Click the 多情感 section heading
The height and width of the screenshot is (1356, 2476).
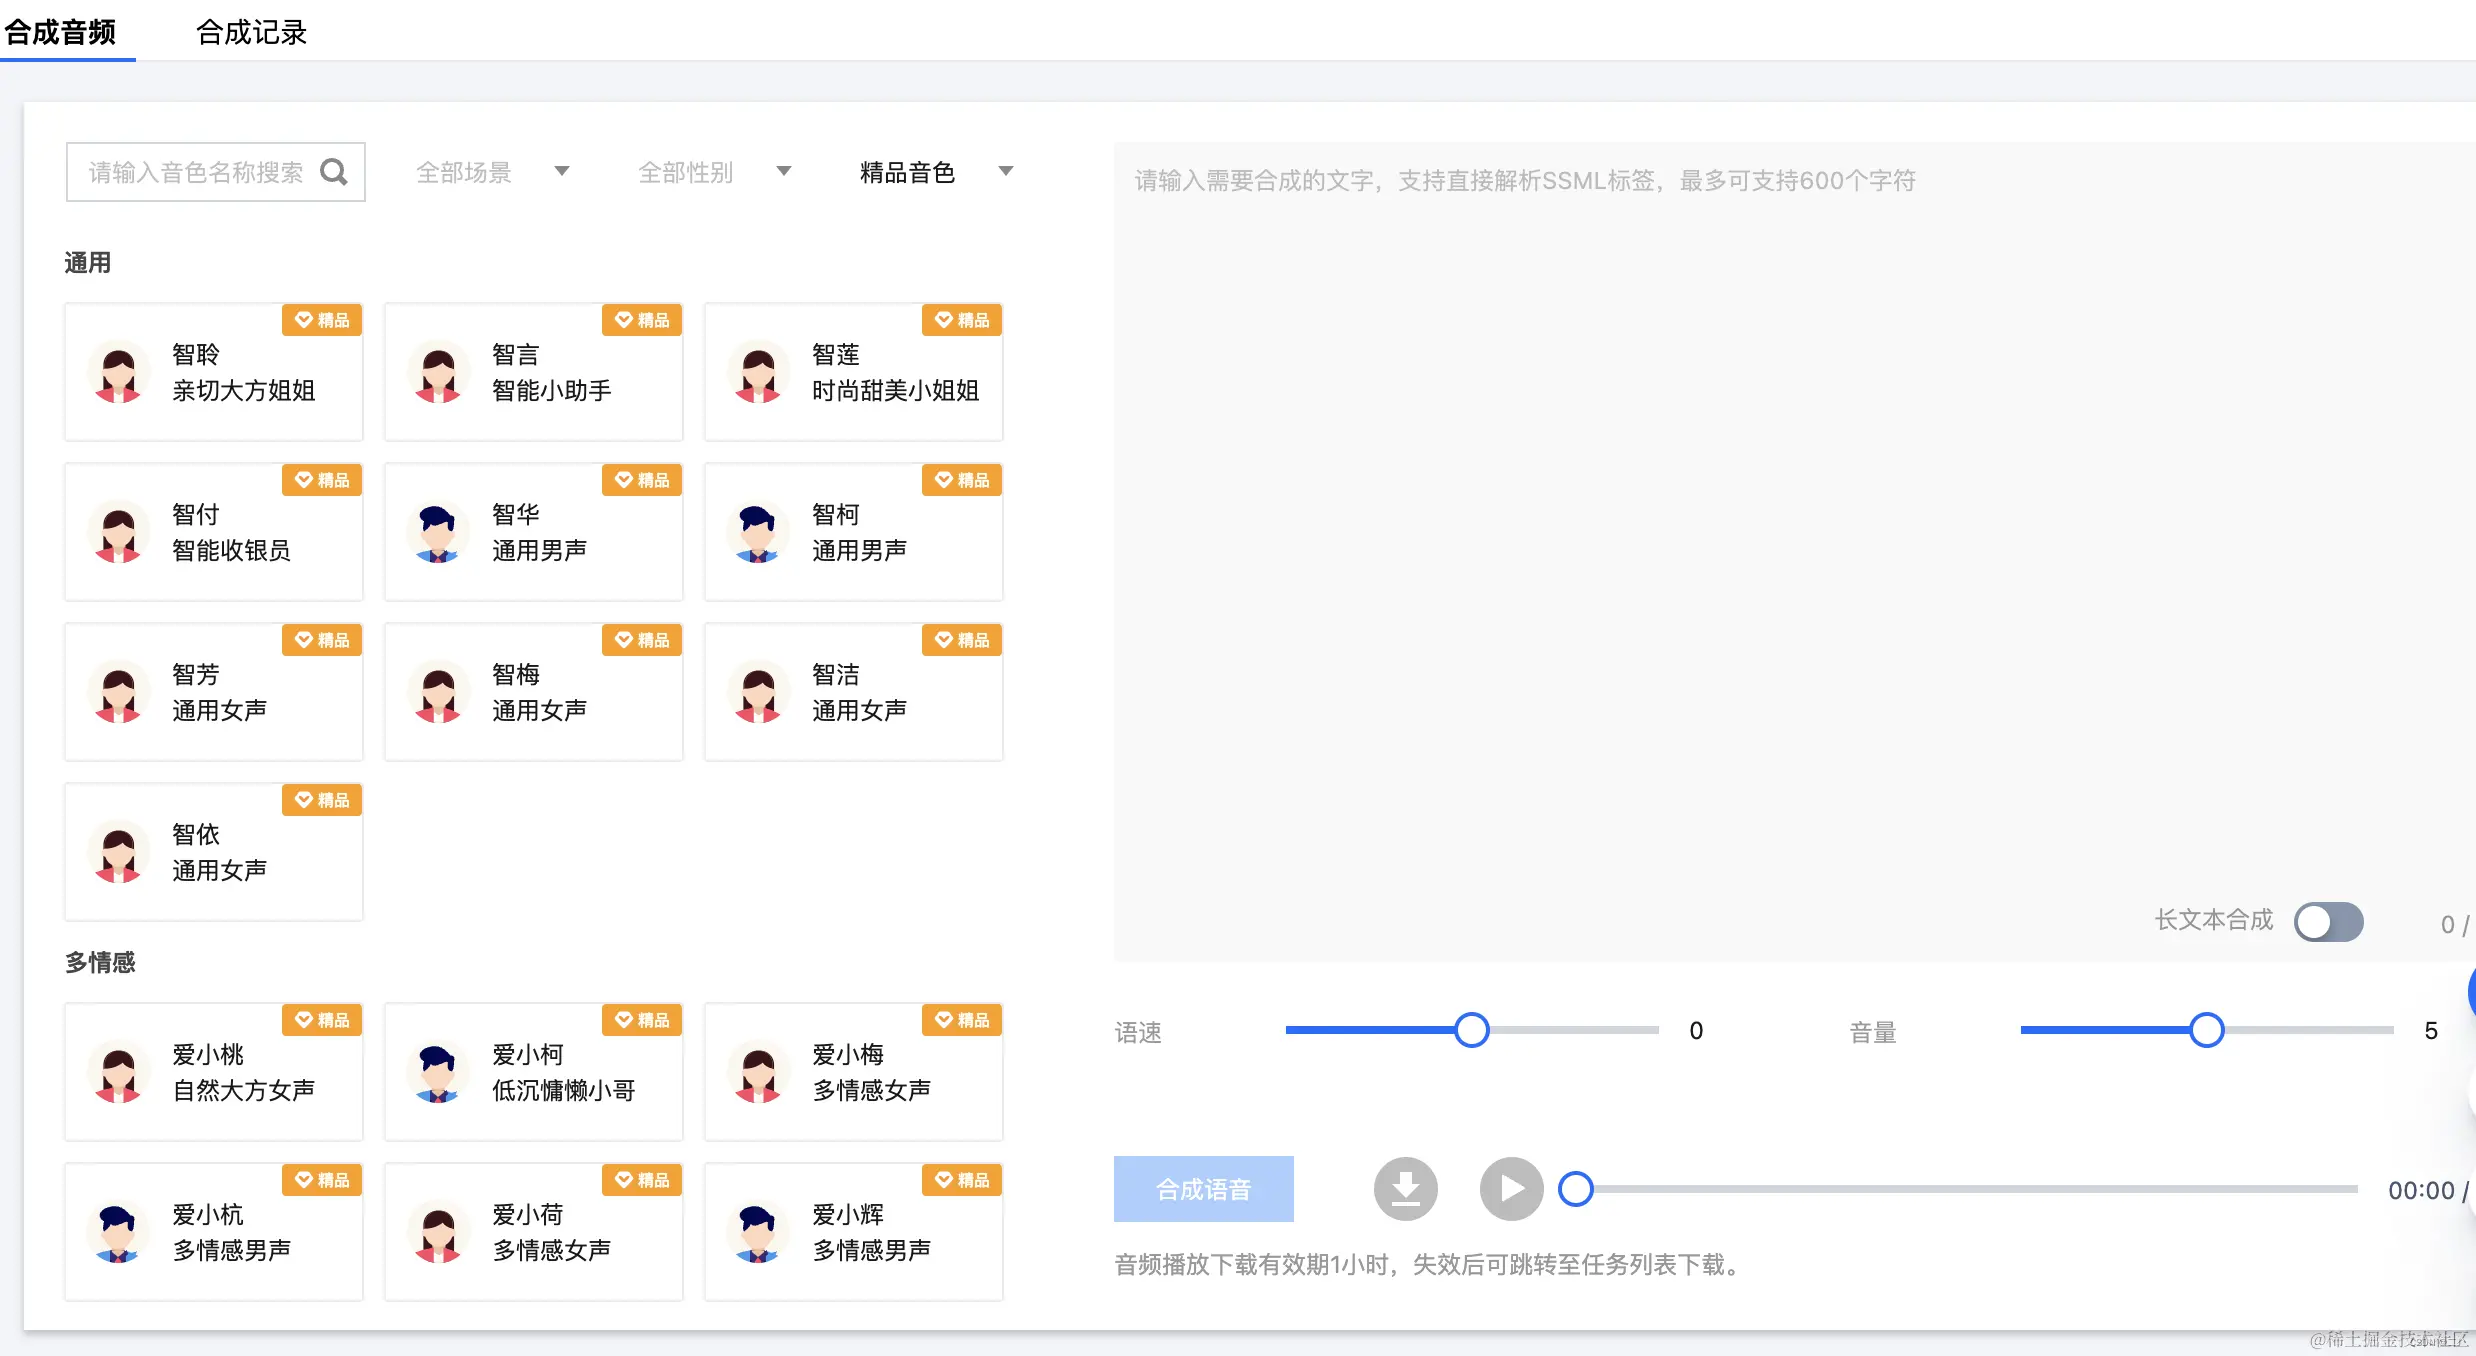(x=100, y=962)
